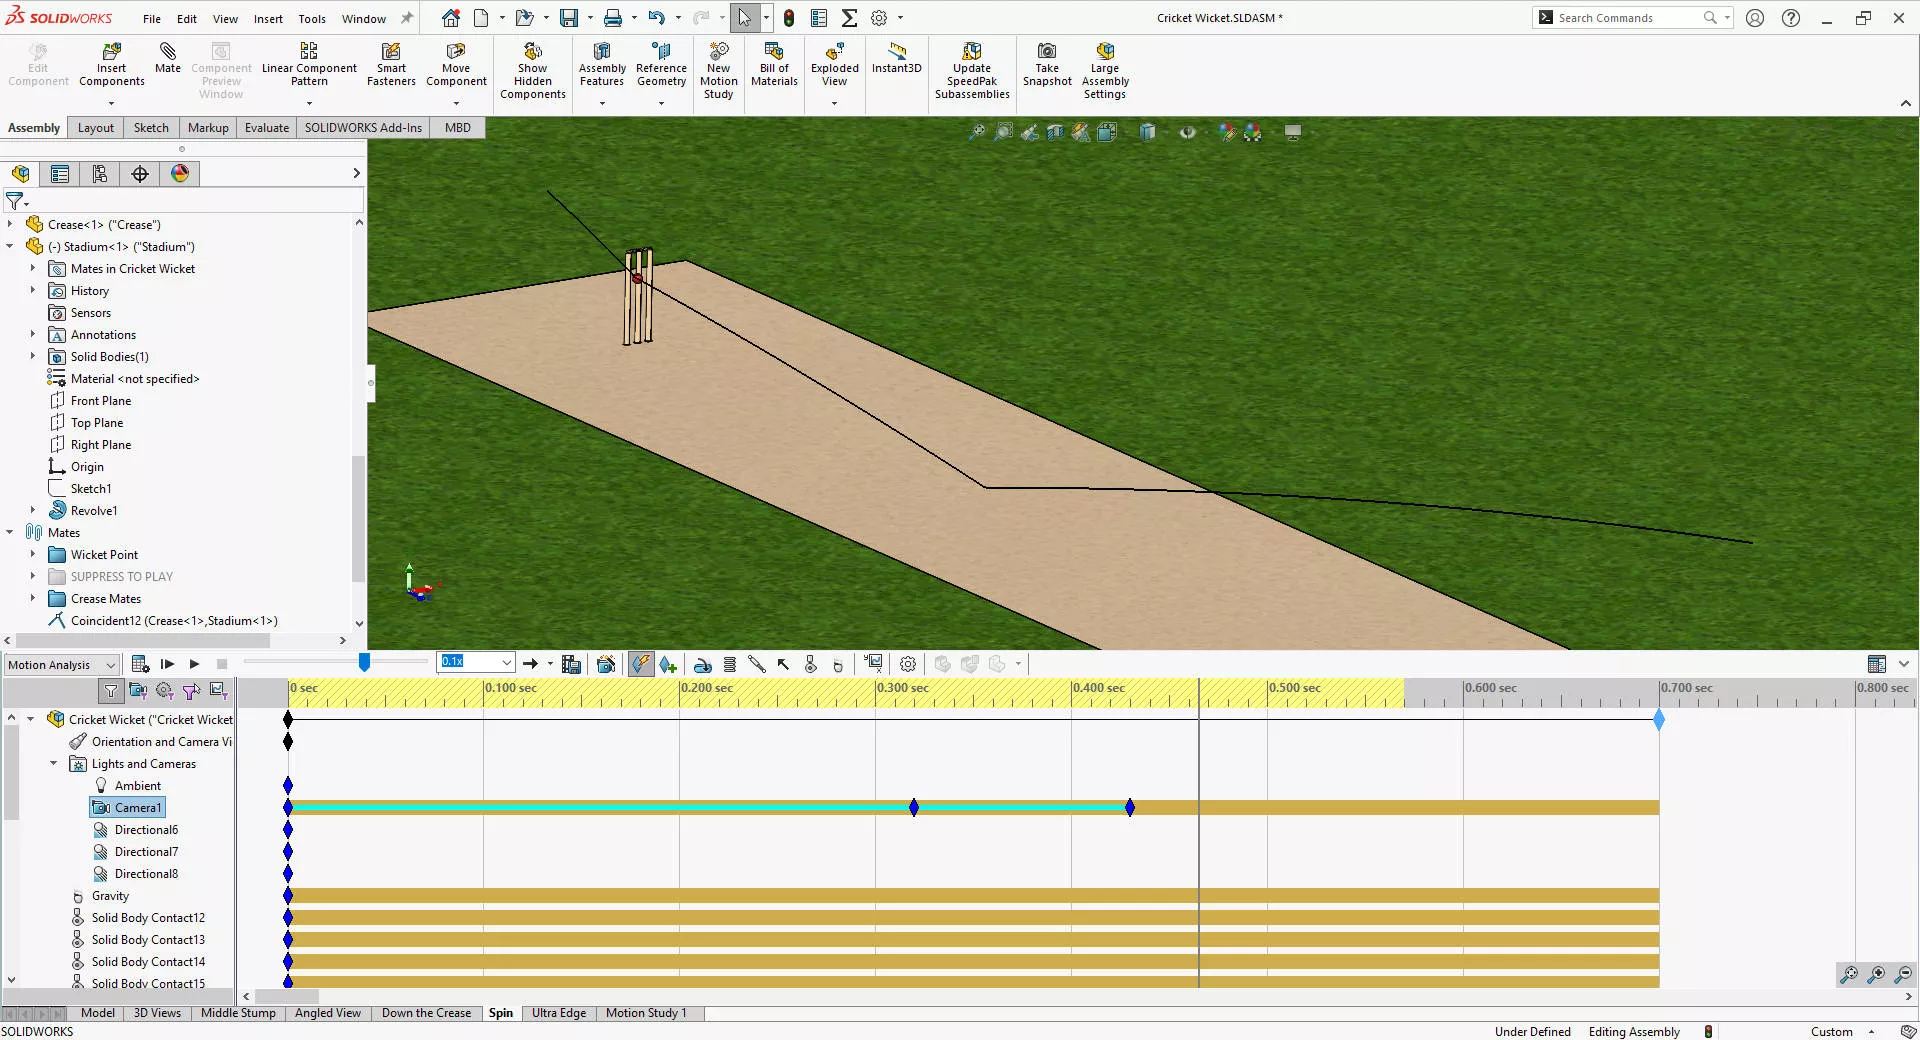Open the Tools menu
Viewport: 1920px width, 1040px height.
[x=311, y=18]
